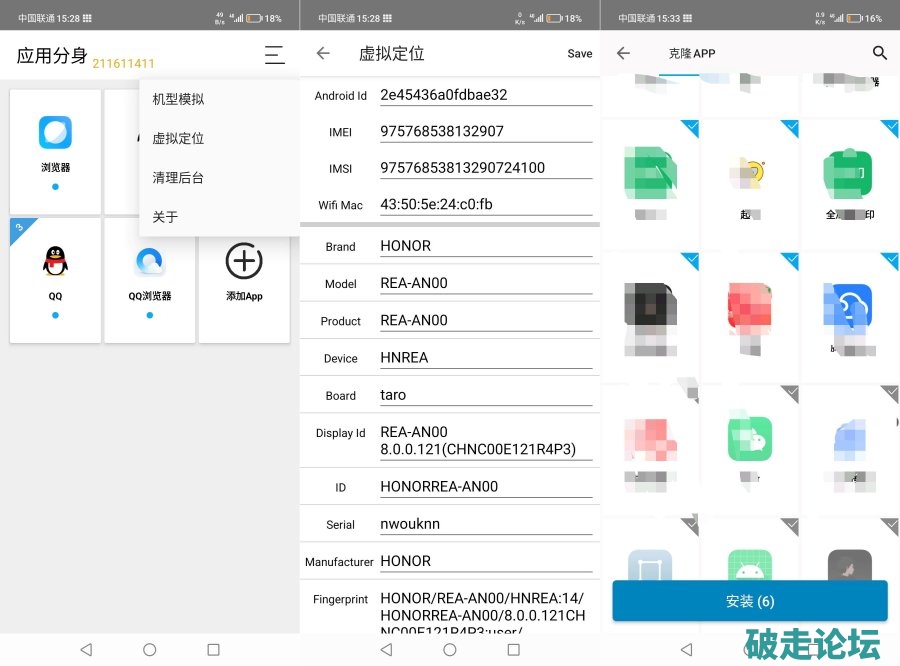900x666 pixels.
Task: Edit the Wifi Mac address field
Action: click(485, 204)
